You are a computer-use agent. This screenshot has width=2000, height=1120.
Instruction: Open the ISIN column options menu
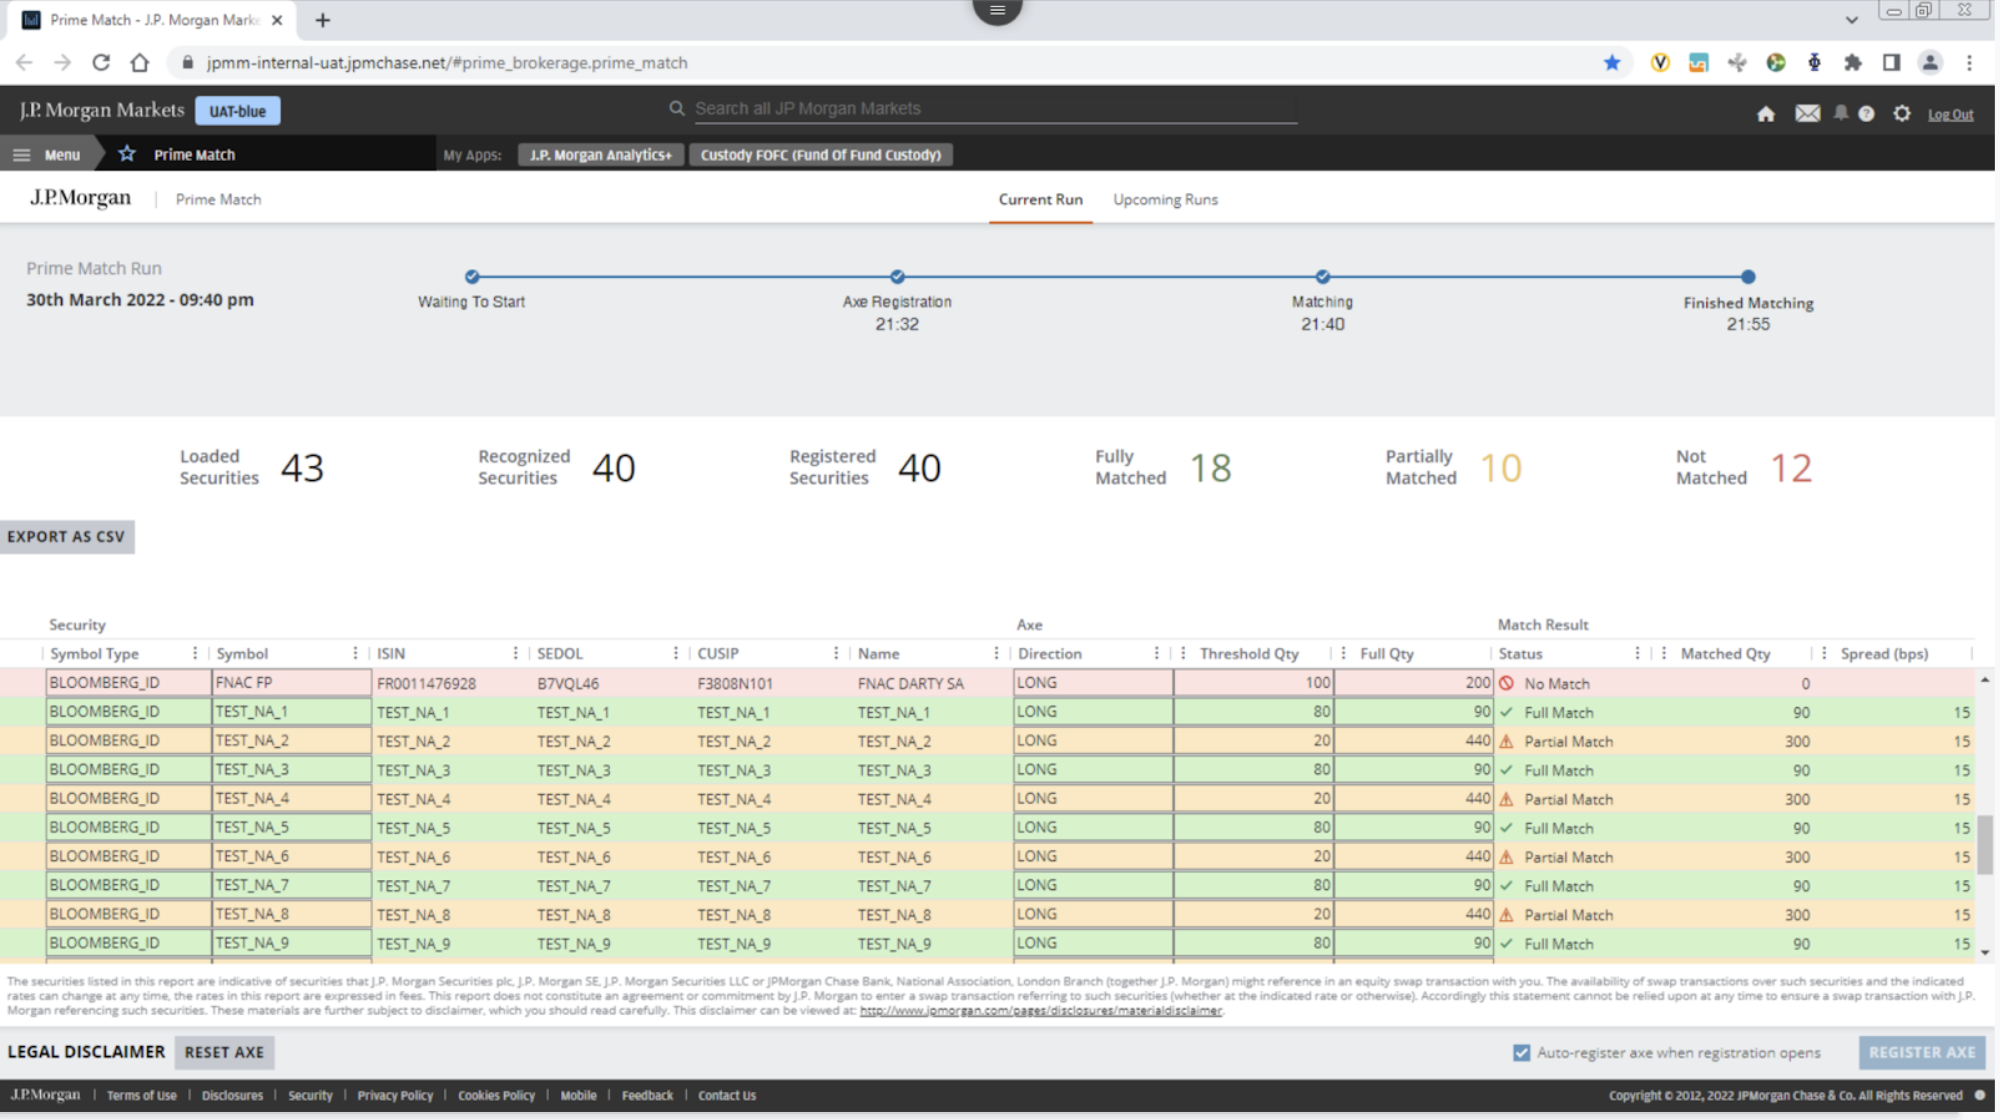[x=515, y=653]
